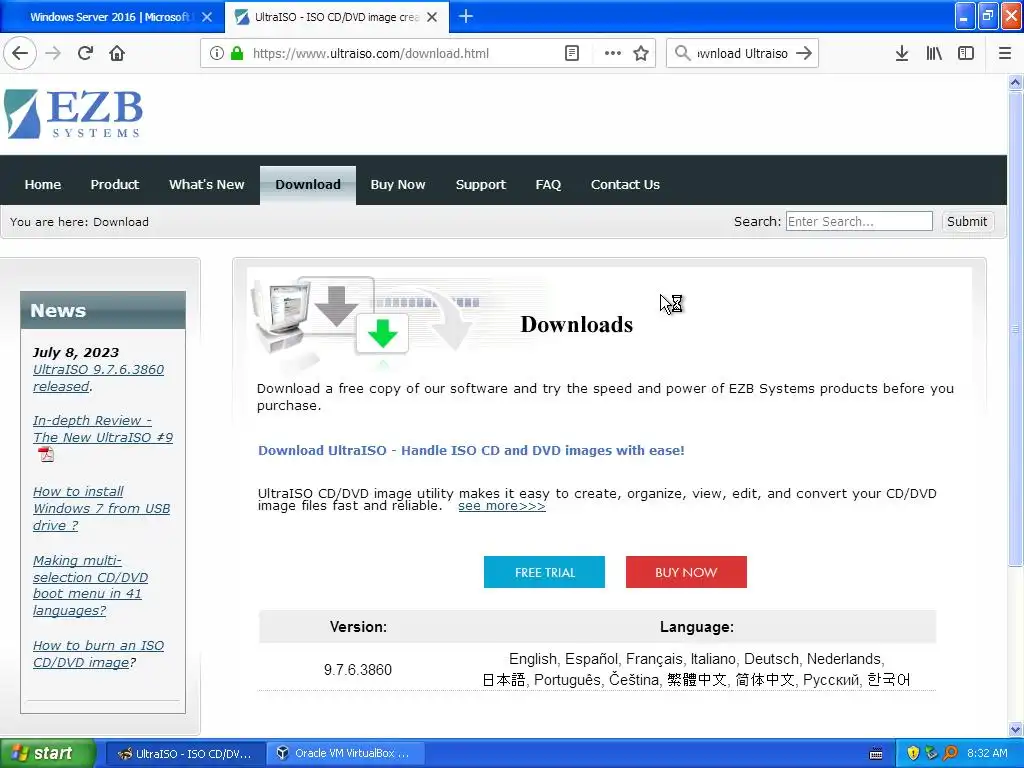Open the Library bookshelf icon

(934, 53)
